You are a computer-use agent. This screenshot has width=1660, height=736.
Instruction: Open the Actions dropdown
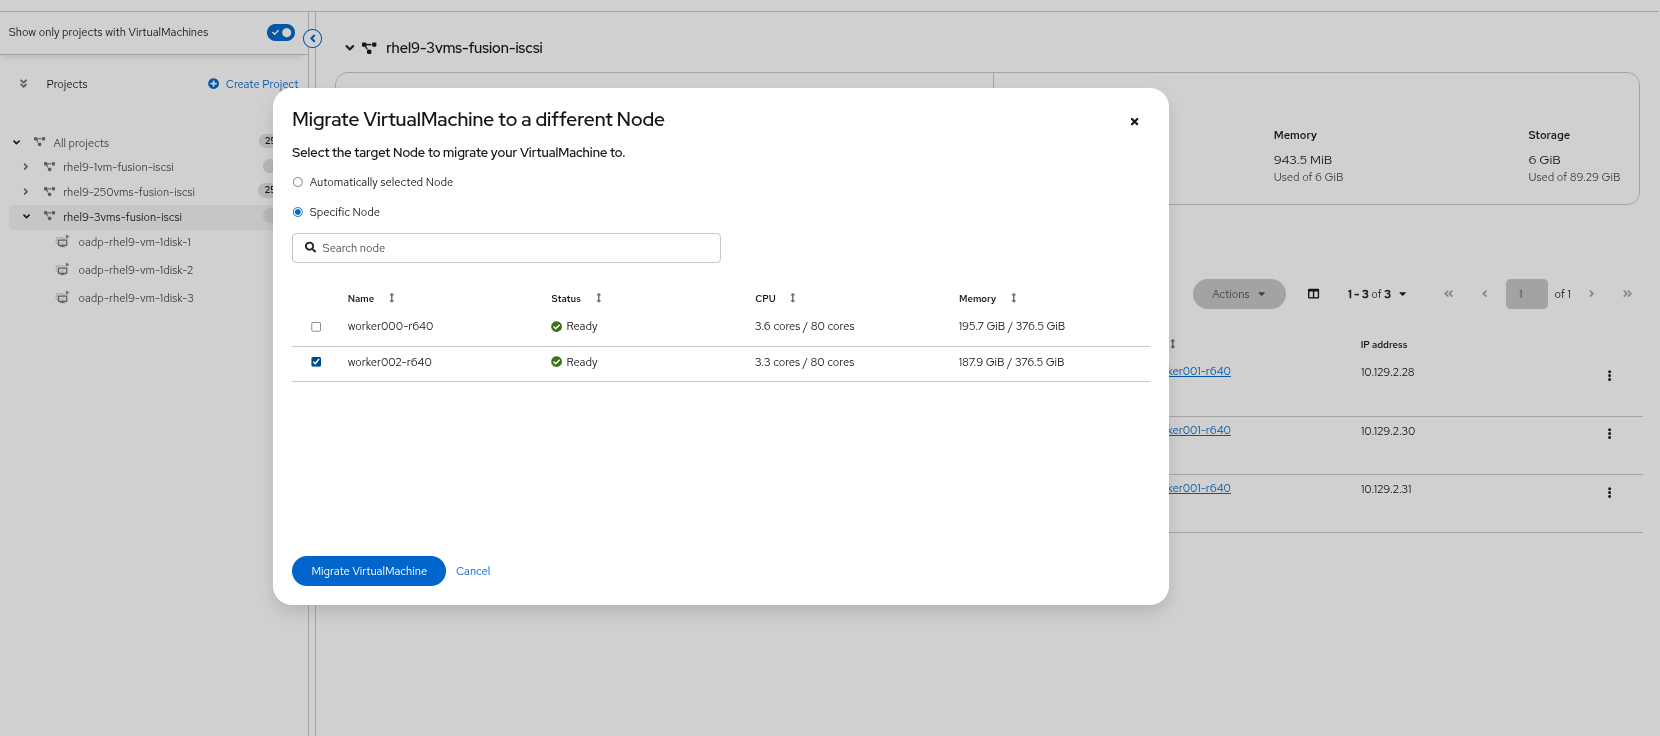pos(1238,294)
